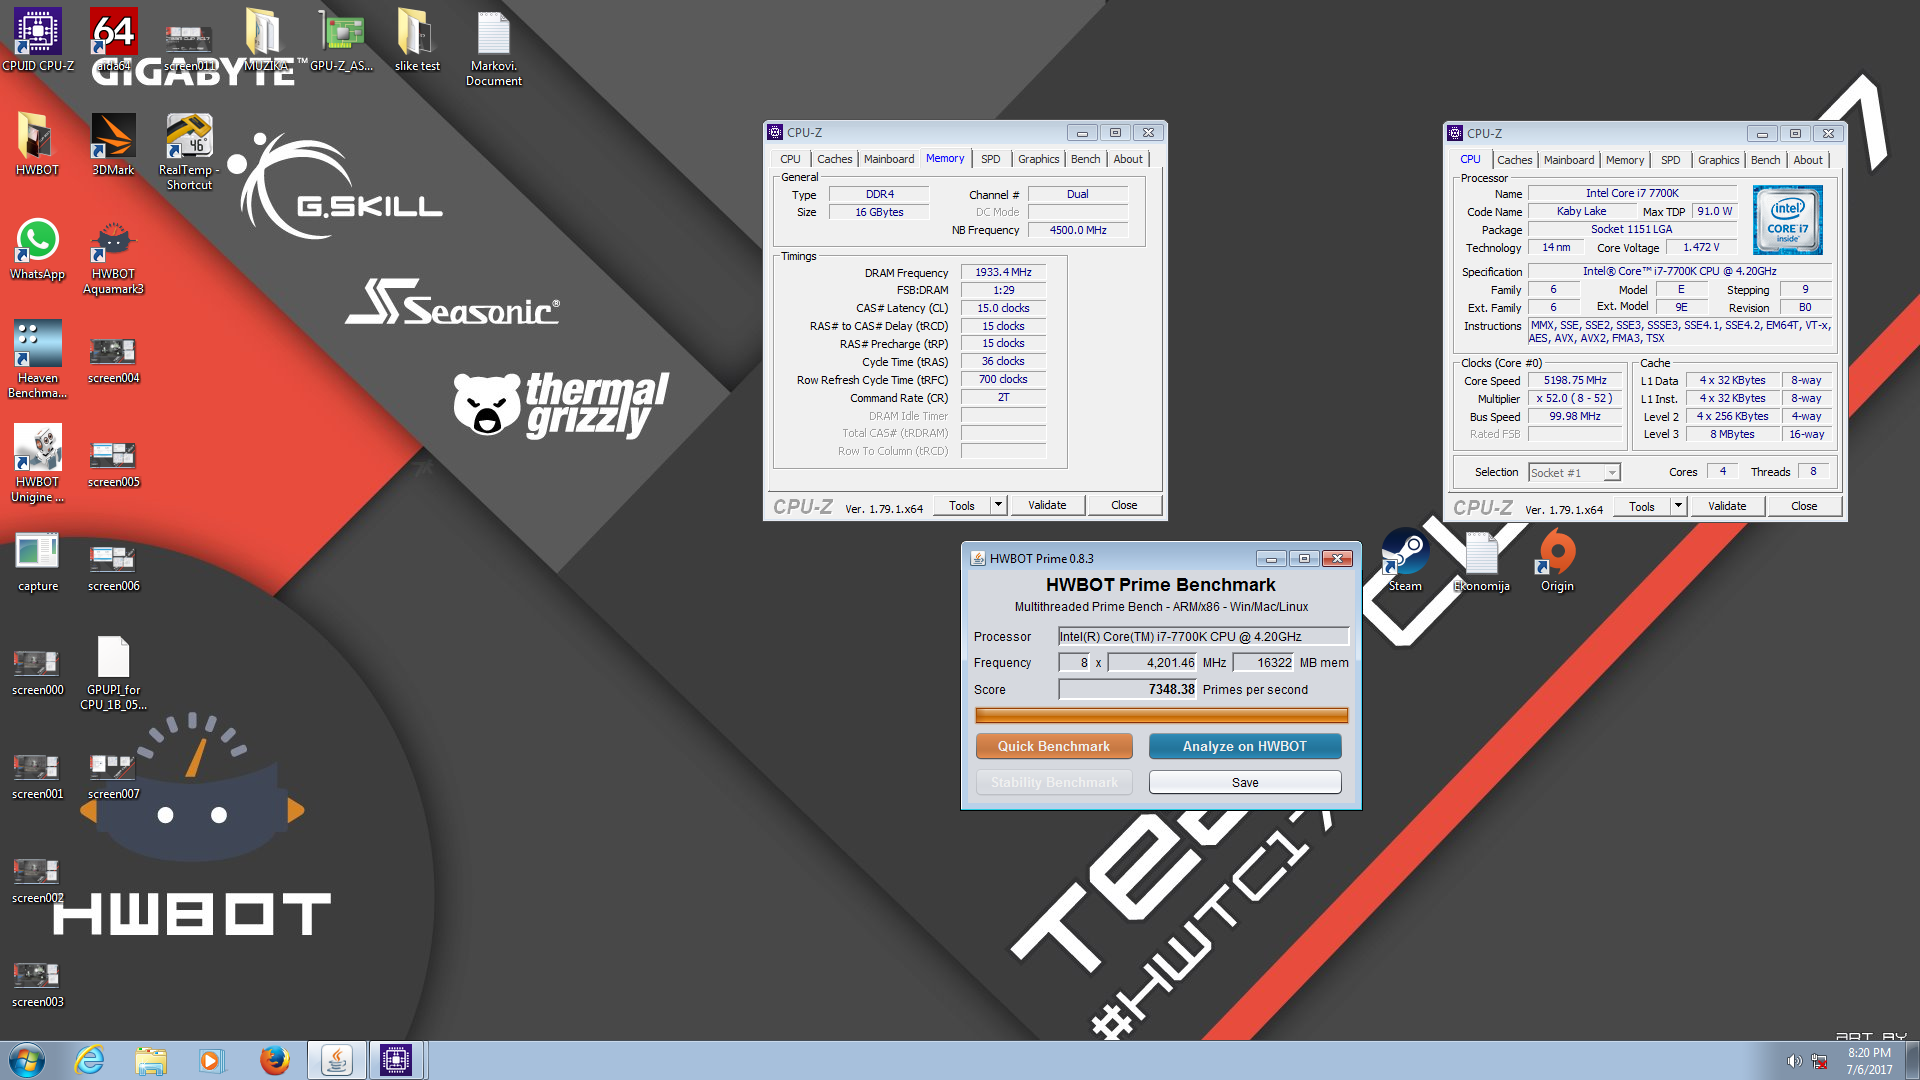Open the GPU-Z_AS desktop icon
This screenshot has height=1080, width=1920.
point(341,40)
